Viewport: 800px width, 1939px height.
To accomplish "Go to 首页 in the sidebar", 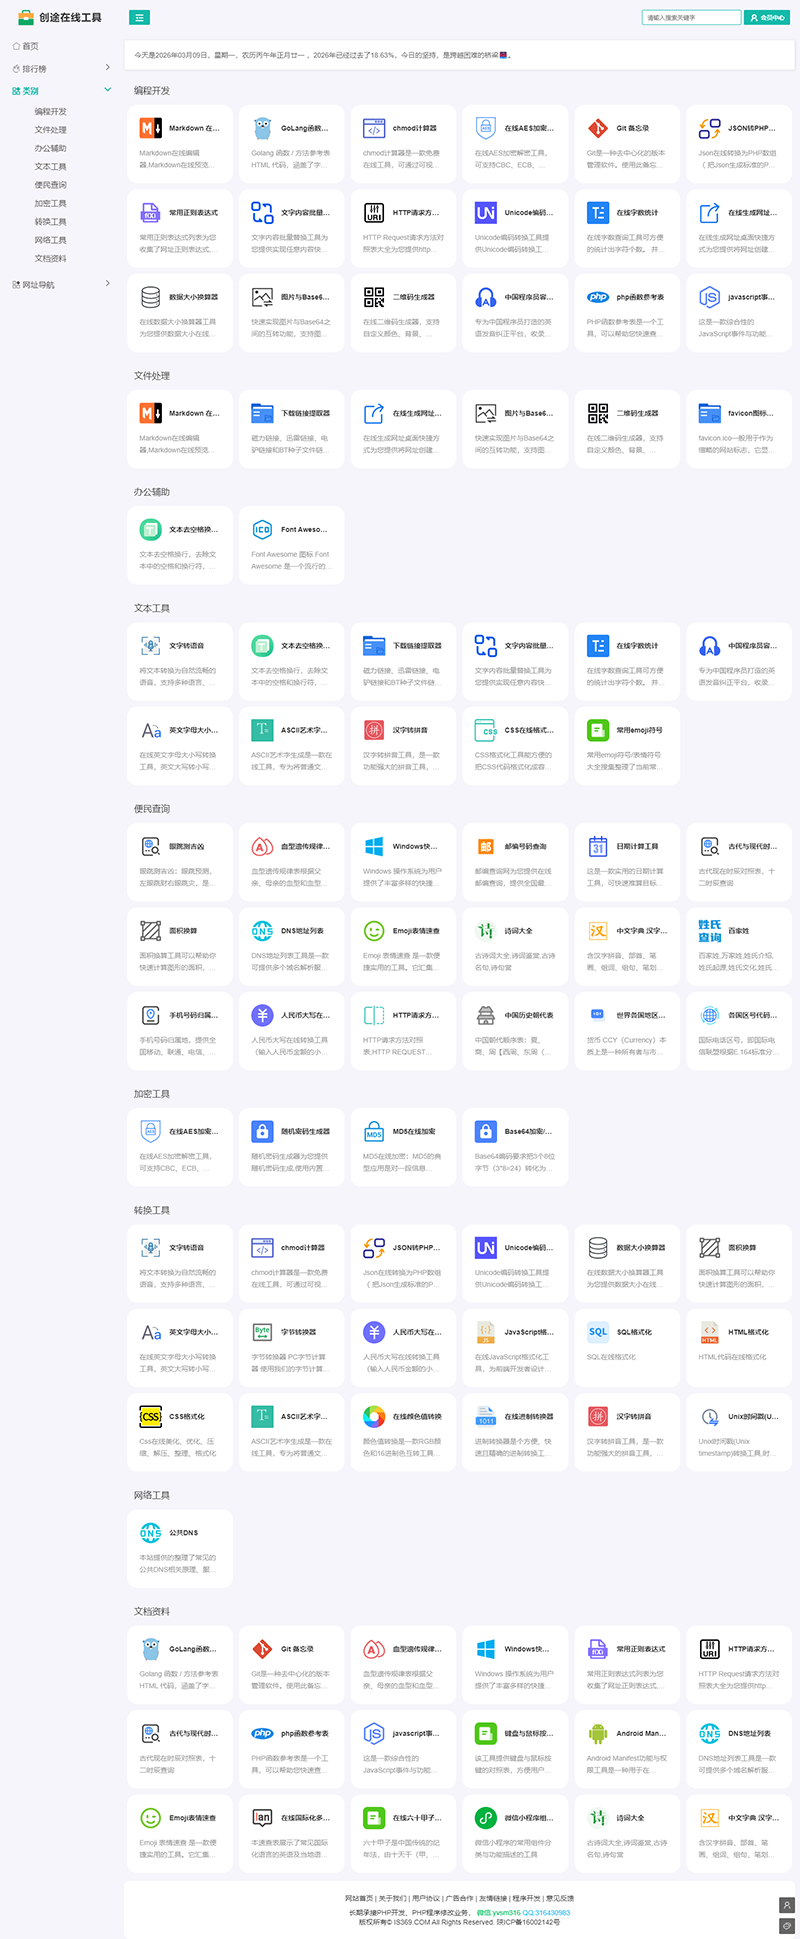I will pyautogui.click(x=30, y=46).
